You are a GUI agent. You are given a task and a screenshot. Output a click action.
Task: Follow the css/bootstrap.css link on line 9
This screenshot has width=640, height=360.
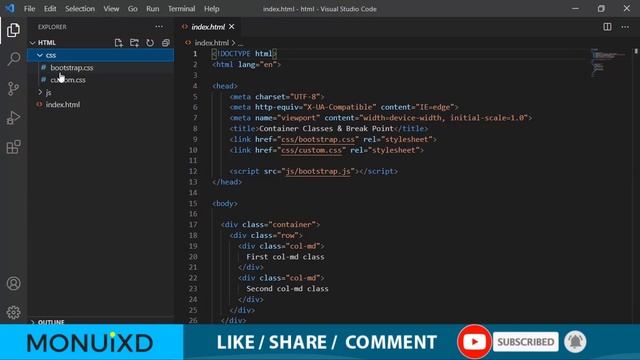click(318, 139)
